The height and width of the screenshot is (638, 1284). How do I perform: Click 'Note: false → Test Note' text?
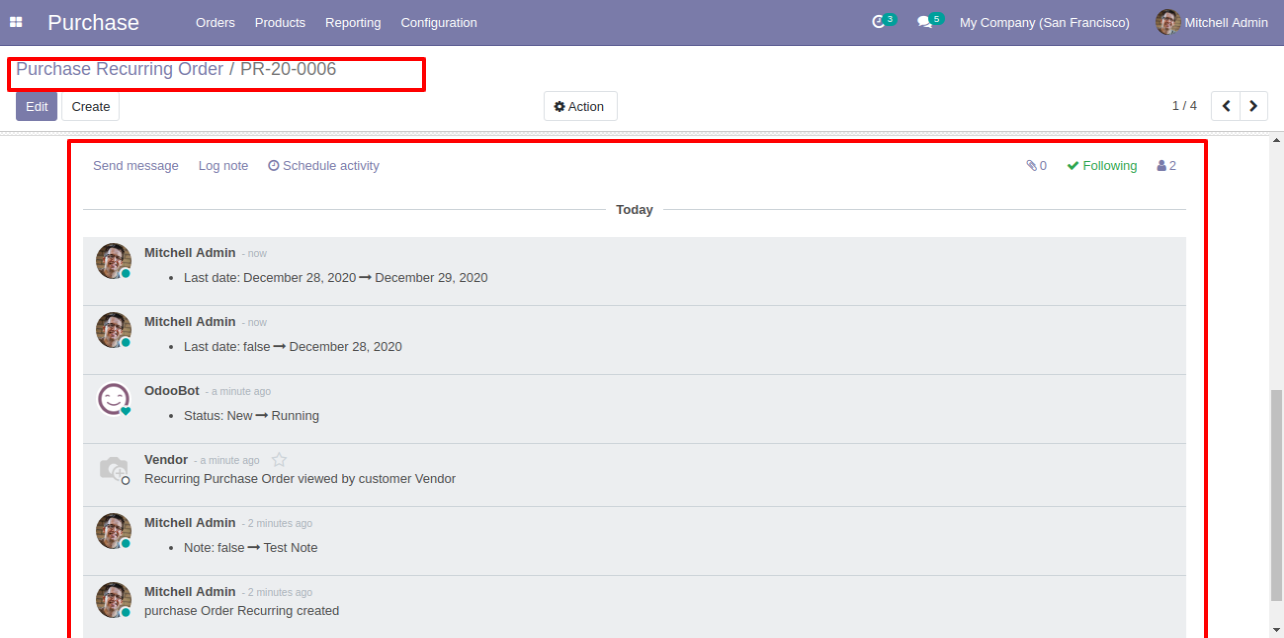click(x=251, y=547)
